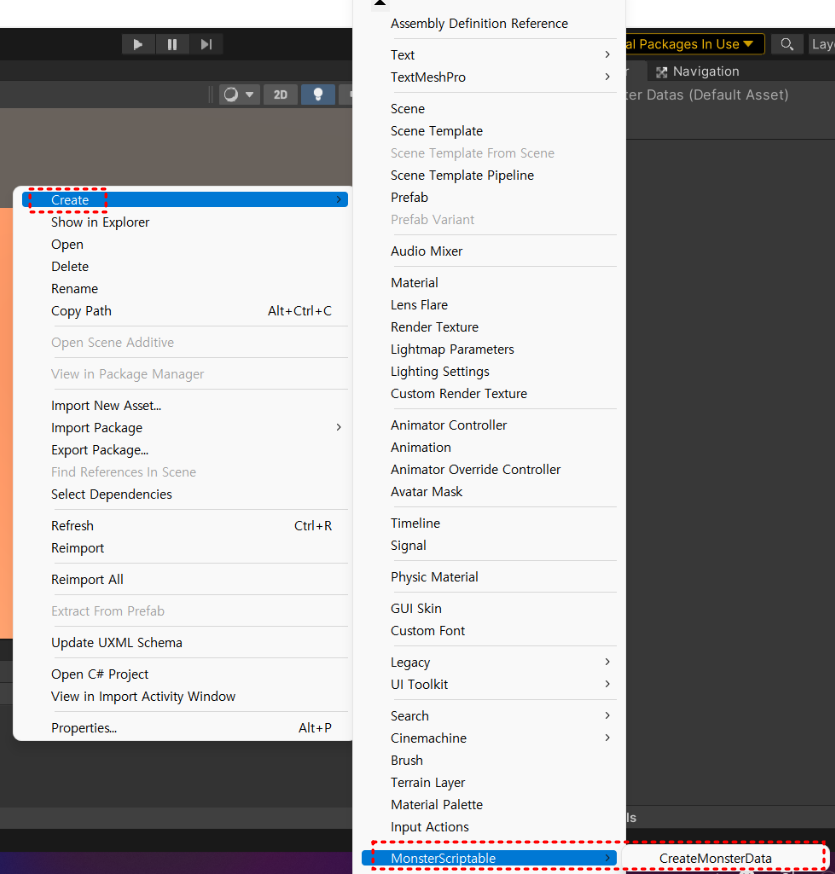
Task: Click the Play button in Unity toolbar
Action: [x=138, y=44]
